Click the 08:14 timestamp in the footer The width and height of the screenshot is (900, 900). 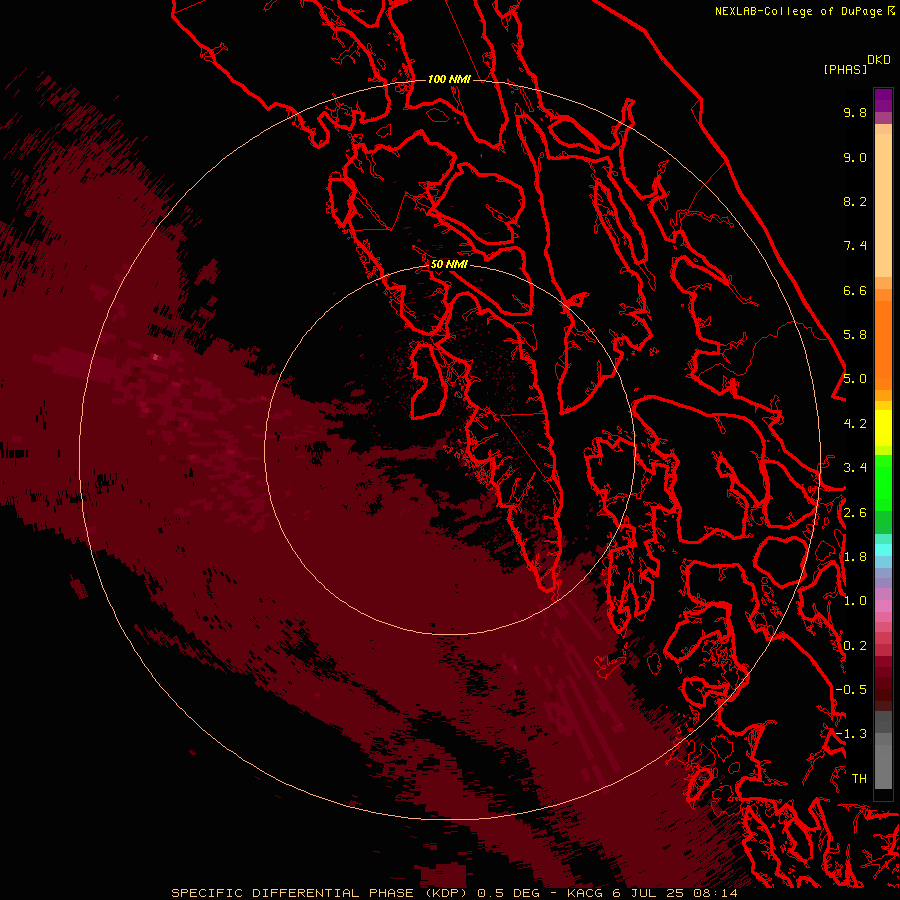pos(716,893)
